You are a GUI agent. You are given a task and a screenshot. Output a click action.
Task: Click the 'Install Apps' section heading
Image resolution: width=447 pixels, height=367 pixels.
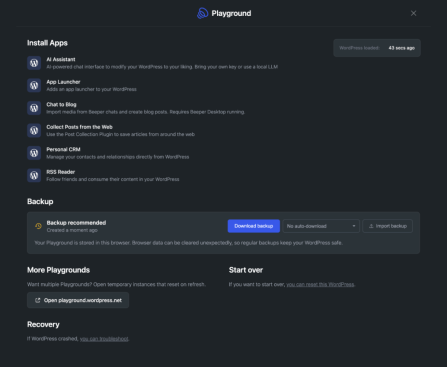click(47, 43)
